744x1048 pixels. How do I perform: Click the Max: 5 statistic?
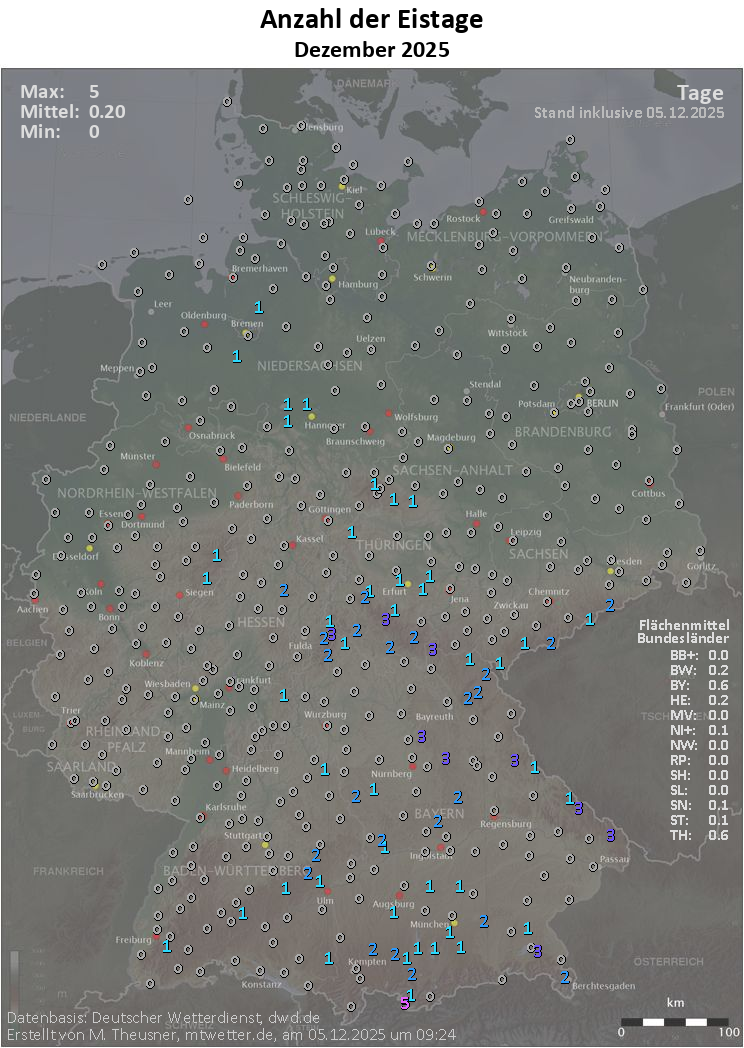click(60, 93)
